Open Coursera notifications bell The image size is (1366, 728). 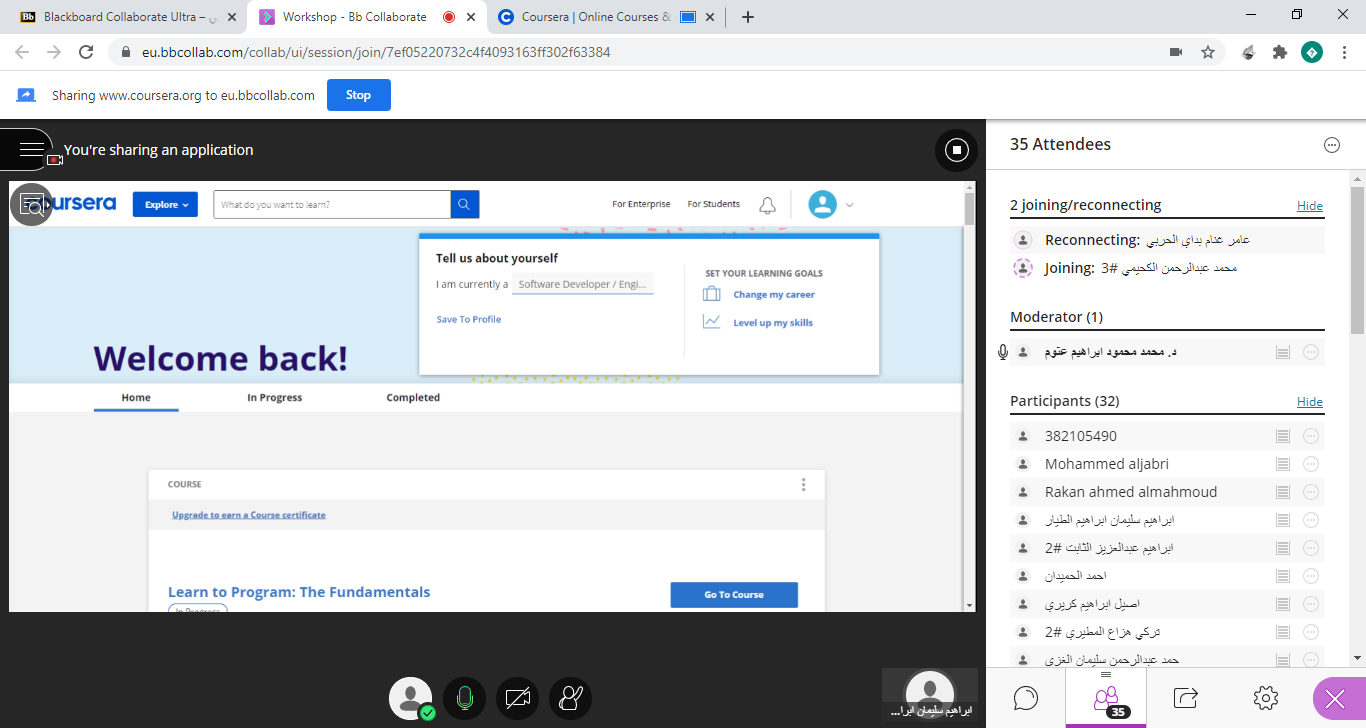pyautogui.click(x=767, y=205)
